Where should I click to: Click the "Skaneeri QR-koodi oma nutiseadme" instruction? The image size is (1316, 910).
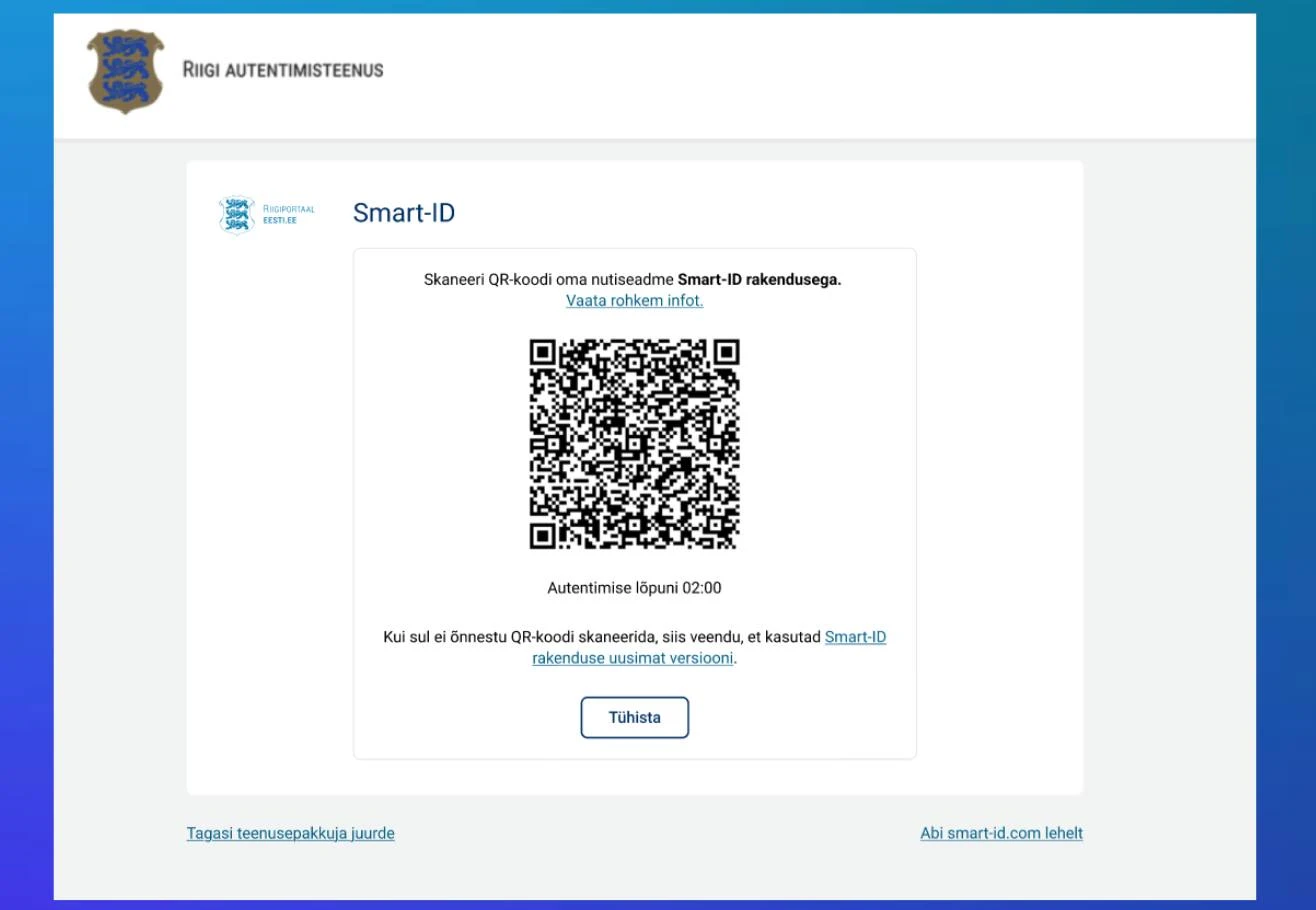(549, 279)
